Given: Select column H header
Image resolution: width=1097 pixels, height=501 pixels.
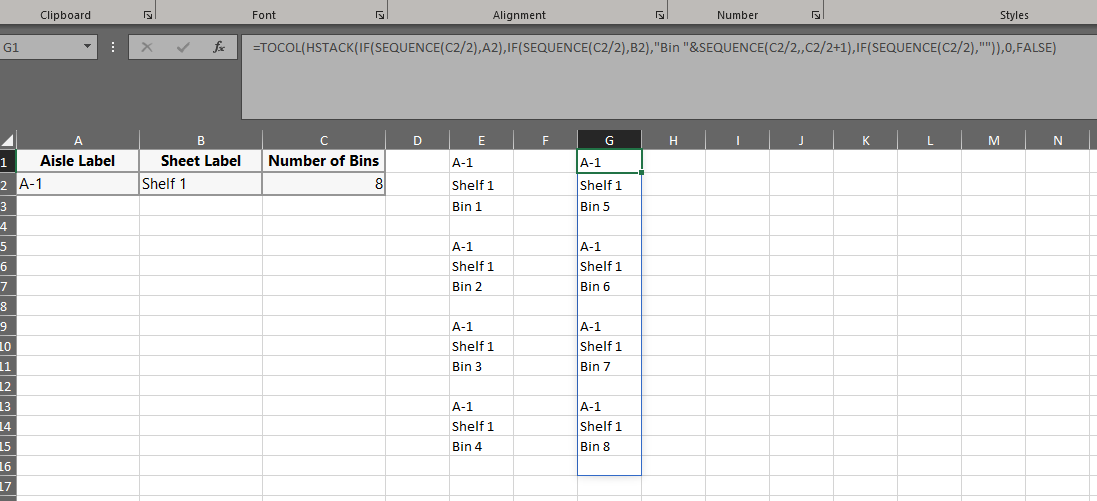Looking at the screenshot, I should [x=673, y=140].
